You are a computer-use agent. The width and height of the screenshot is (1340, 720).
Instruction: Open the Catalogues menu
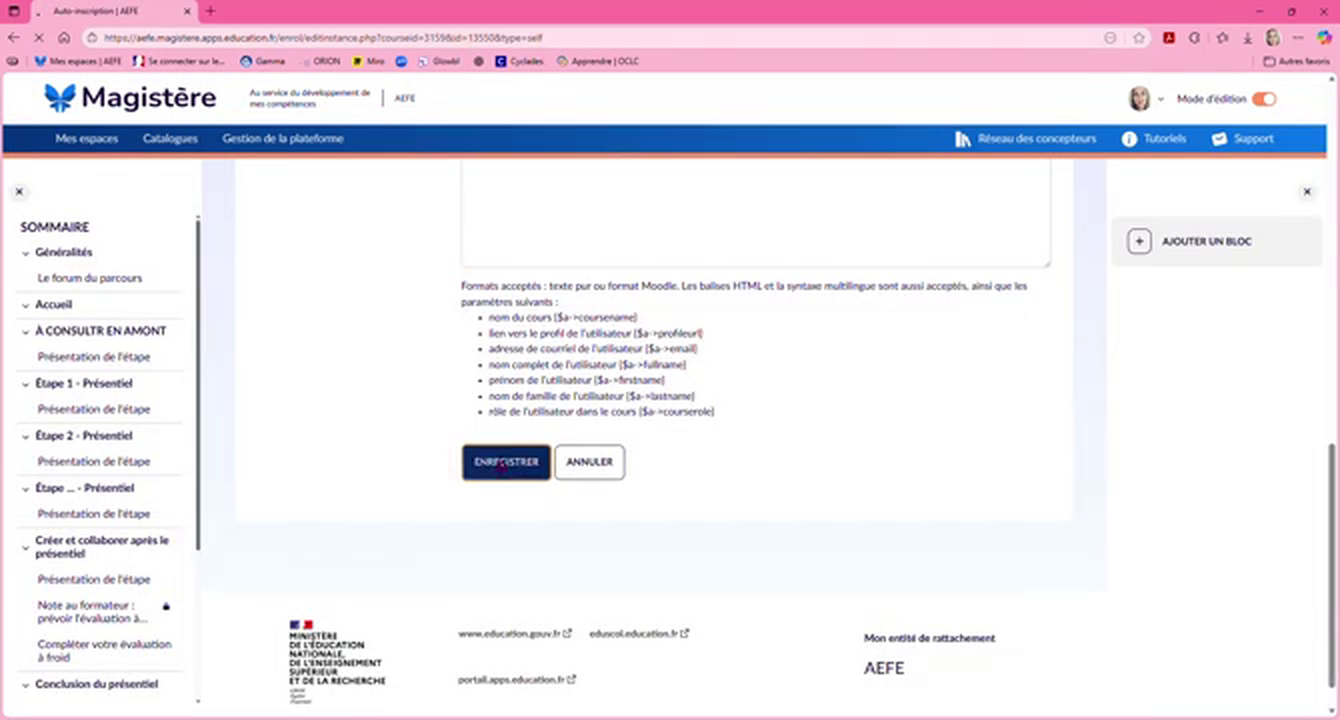pos(170,139)
